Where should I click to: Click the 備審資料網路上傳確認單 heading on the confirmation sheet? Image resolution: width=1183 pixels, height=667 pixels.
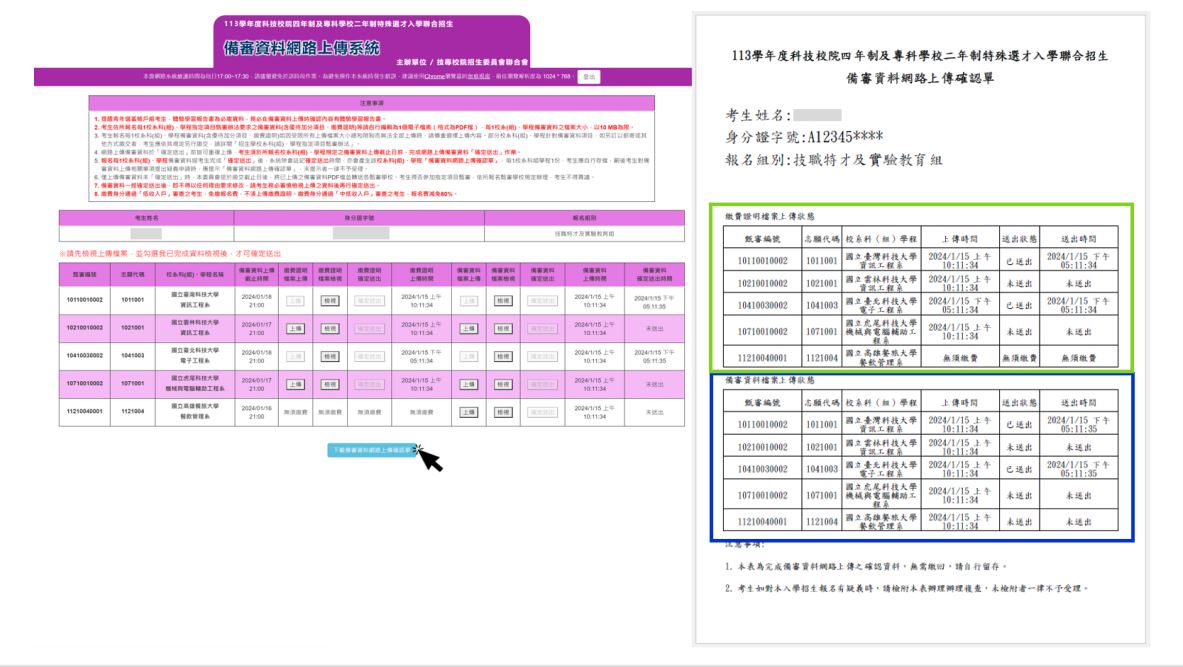pyautogui.click(x=920, y=78)
